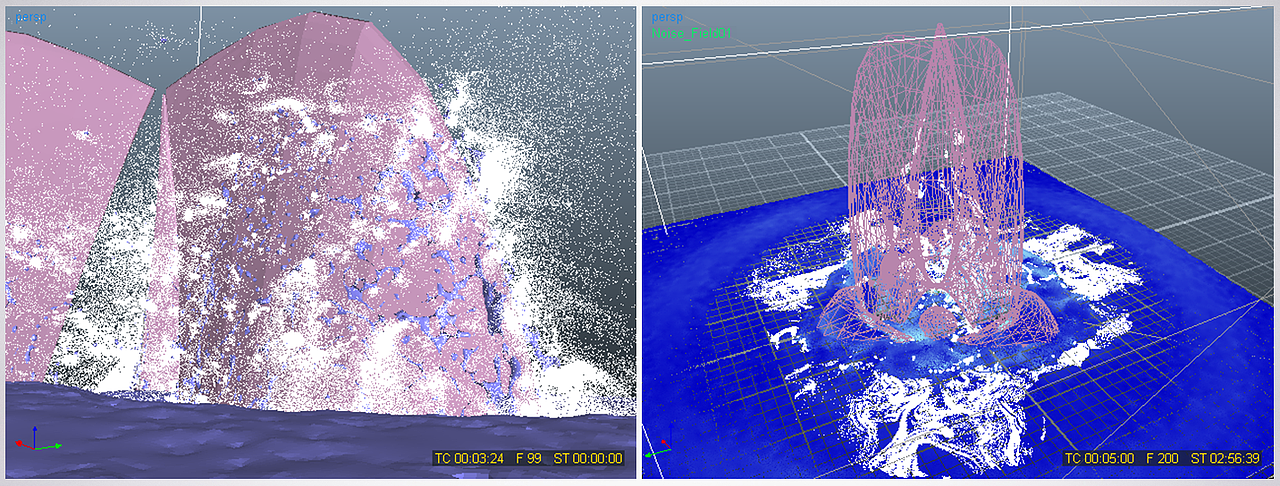Click the ST 02:56:39 simulation time readout
Screen dimensions: 1280x486
[1225, 459]
